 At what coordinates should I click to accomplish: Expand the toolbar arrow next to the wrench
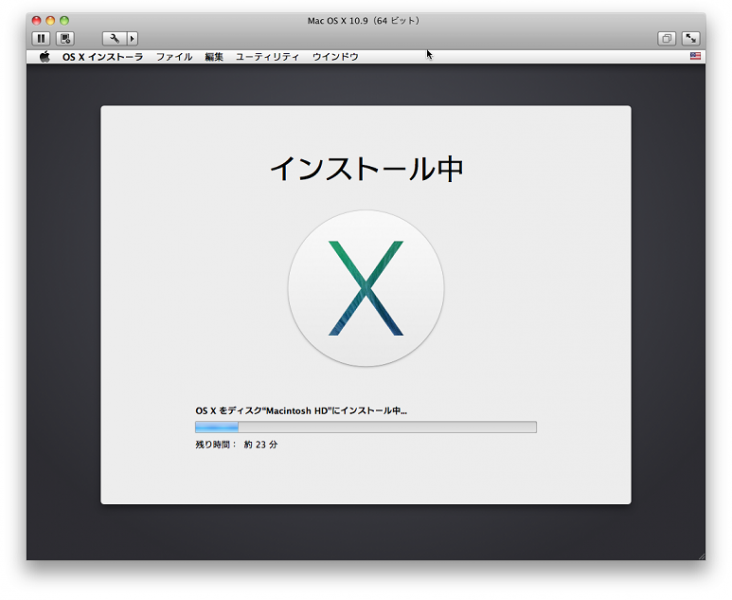(x=132, y=38)
